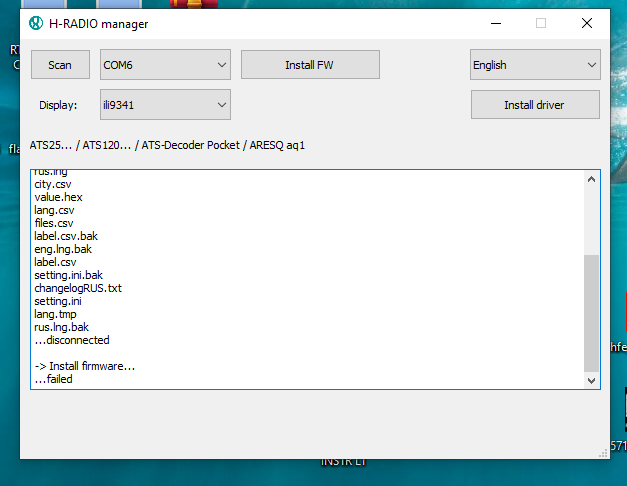Click the '-> Install firmware...' log line
The image size is (627, 486).
click(x=84, y=366)
